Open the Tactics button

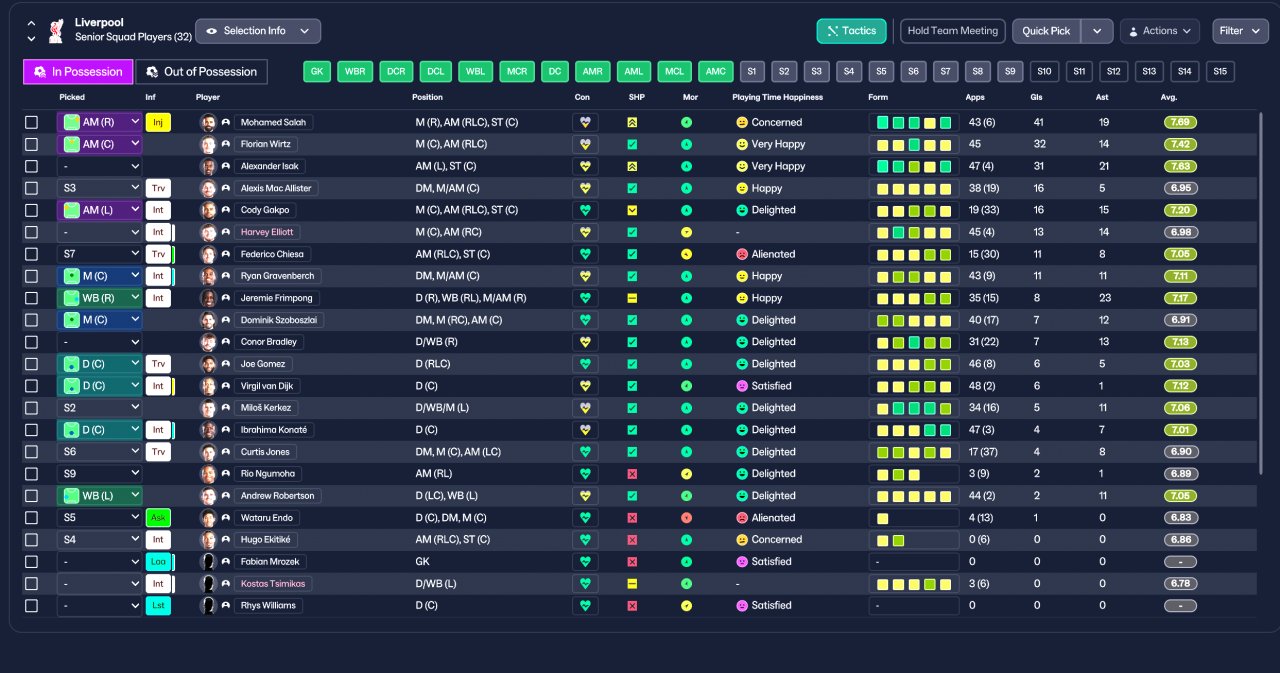[851, 31]
